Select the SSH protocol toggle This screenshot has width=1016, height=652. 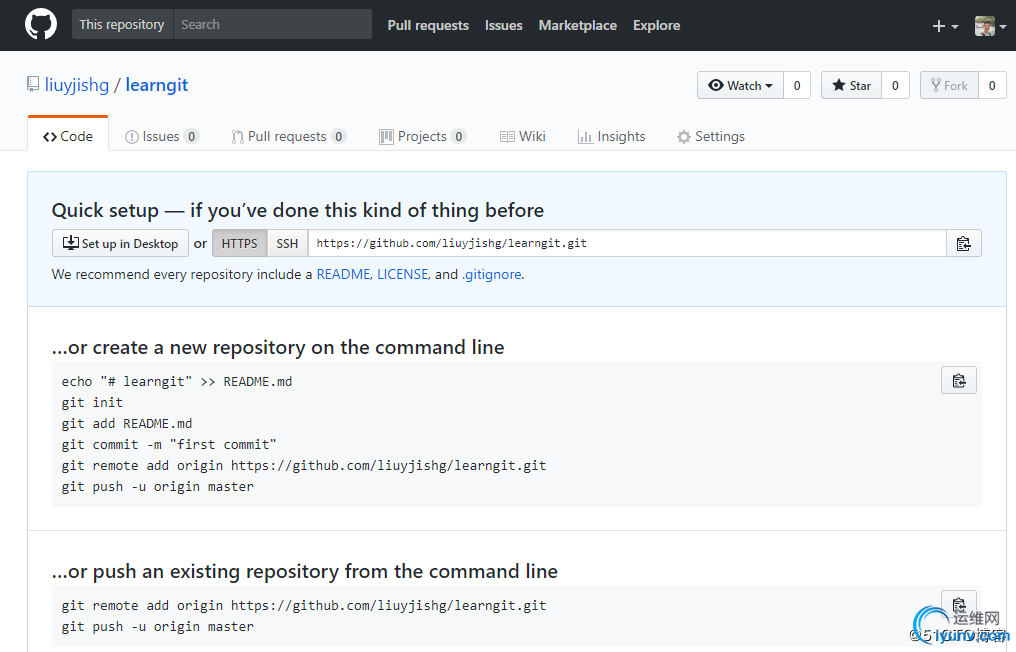click(287, 243)
